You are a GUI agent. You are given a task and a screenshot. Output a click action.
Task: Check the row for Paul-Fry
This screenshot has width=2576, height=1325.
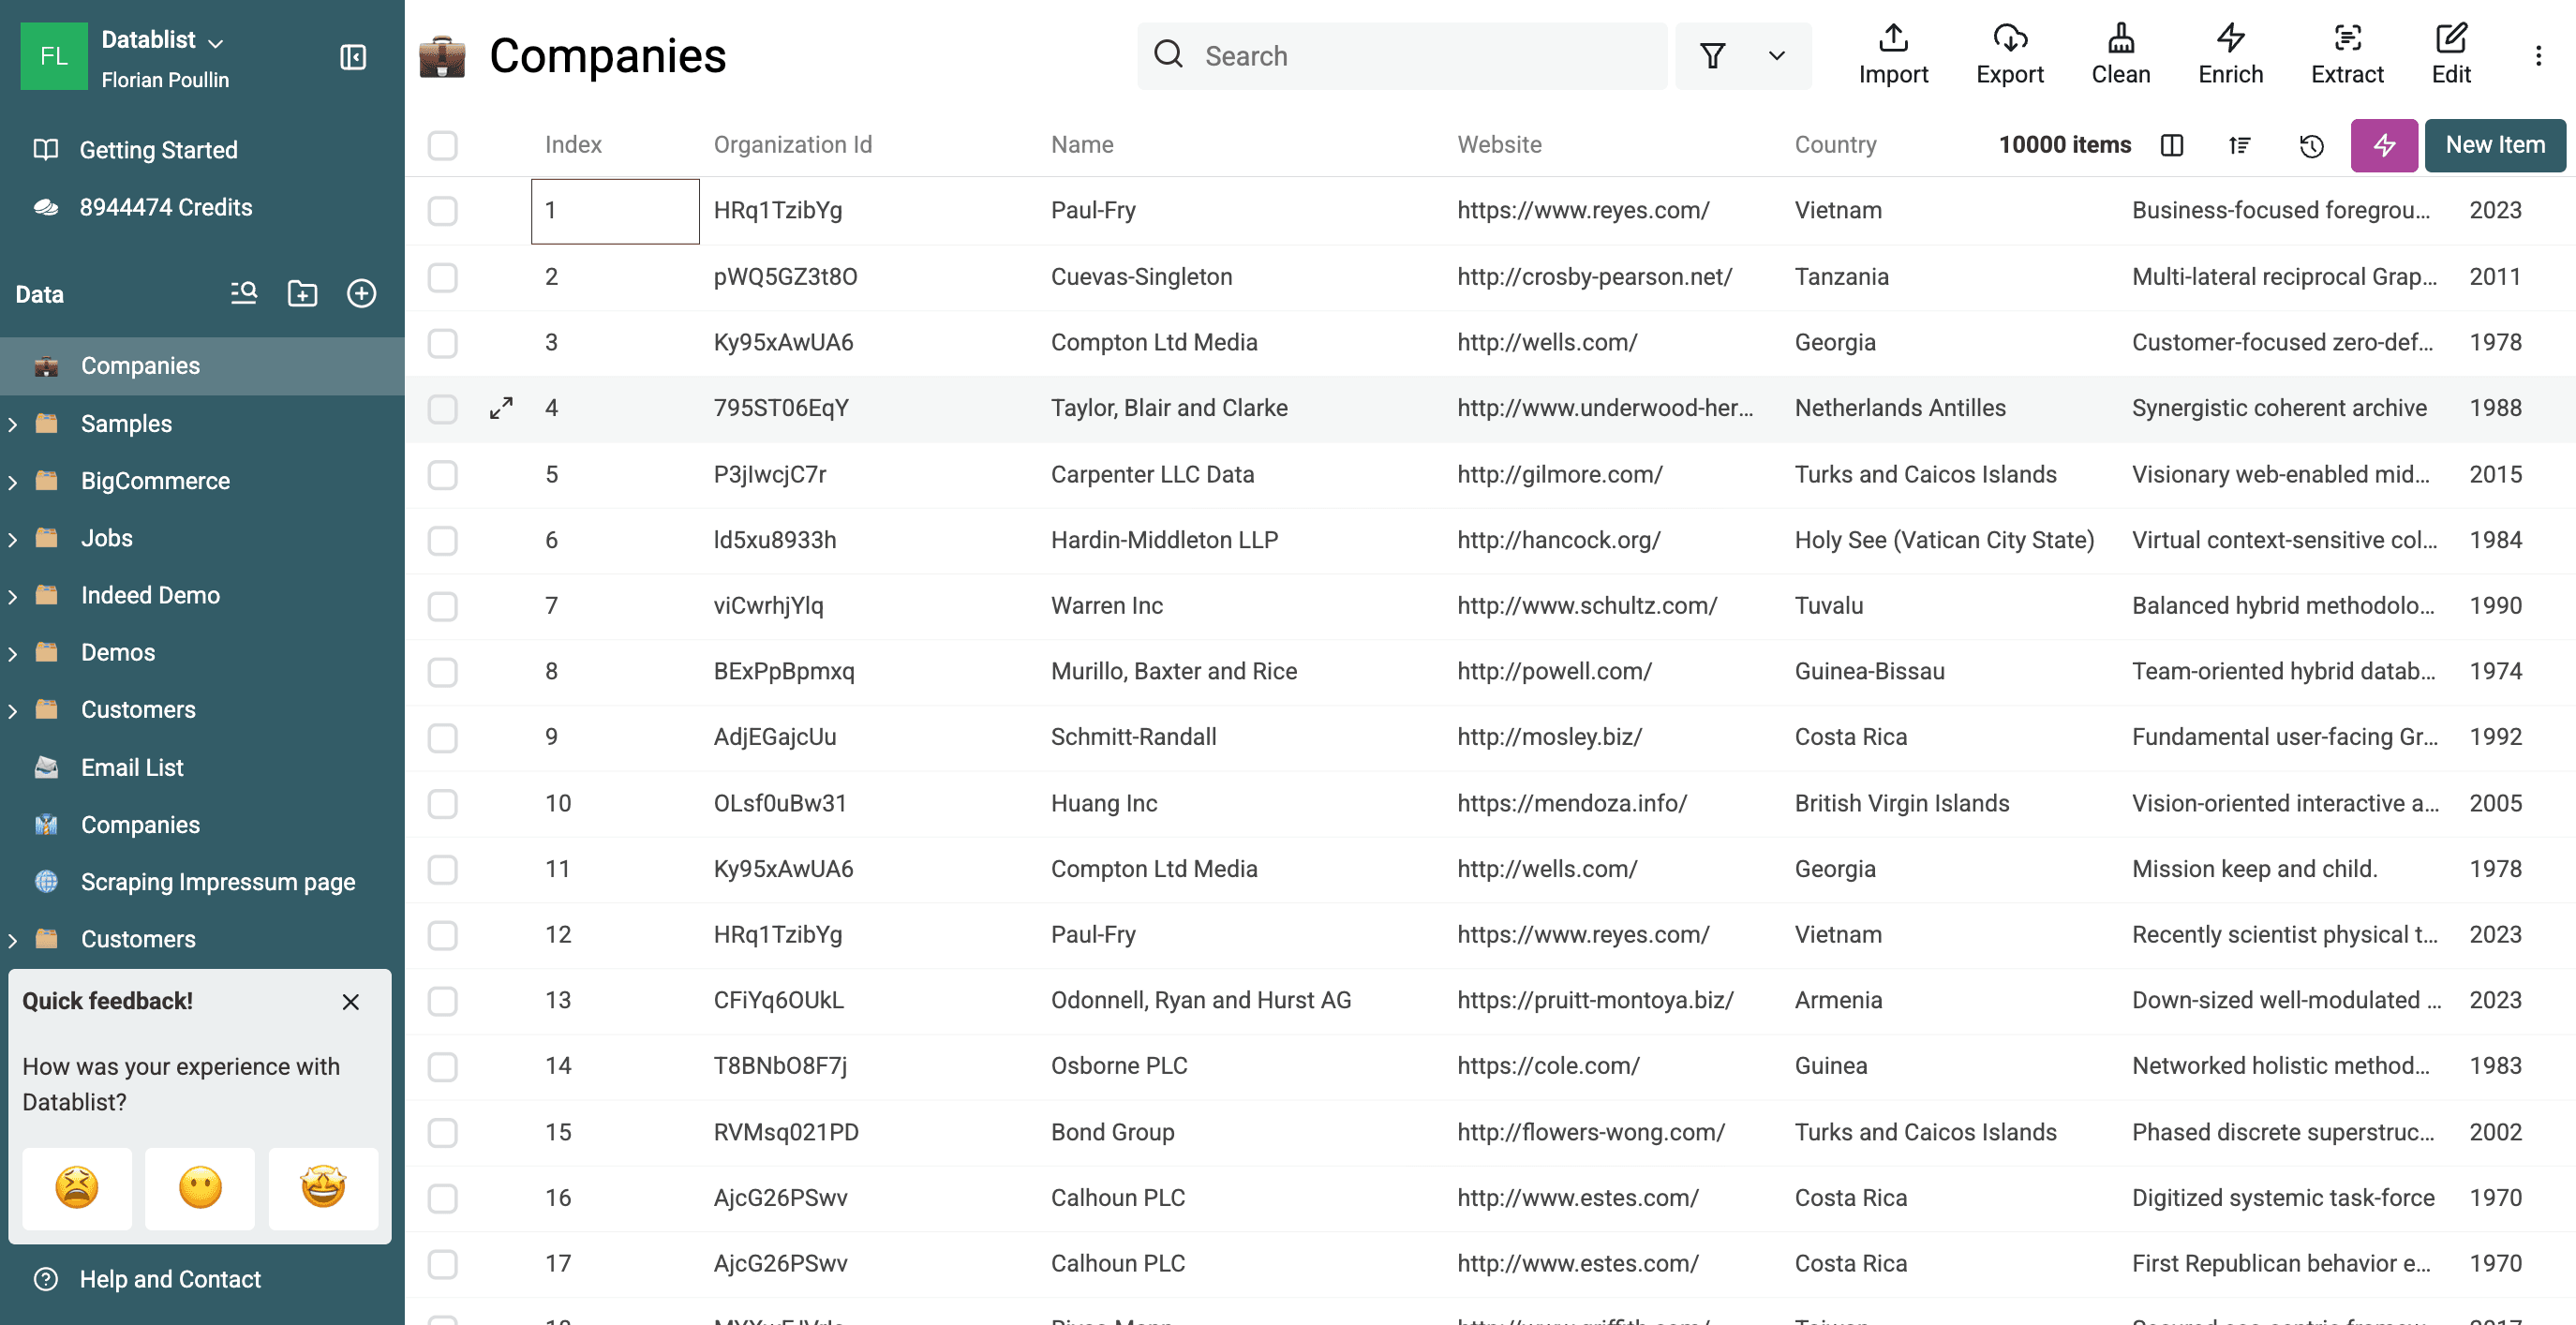point(442,211)
